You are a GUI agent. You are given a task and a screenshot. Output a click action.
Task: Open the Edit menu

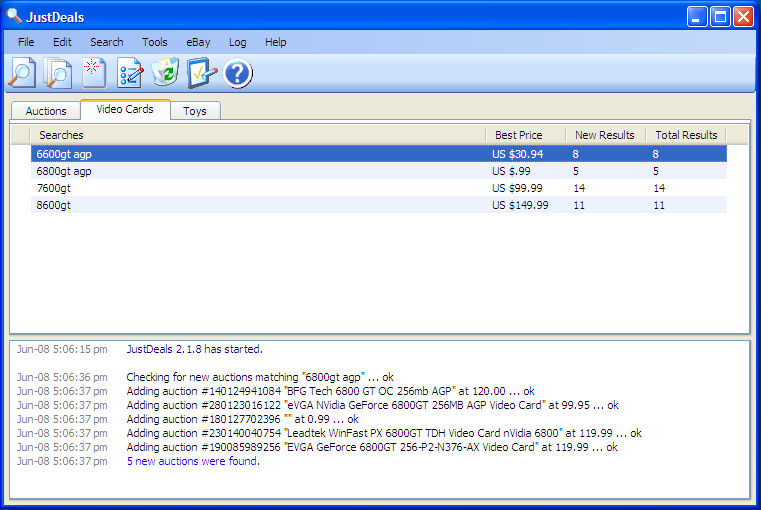click(62, 42)
